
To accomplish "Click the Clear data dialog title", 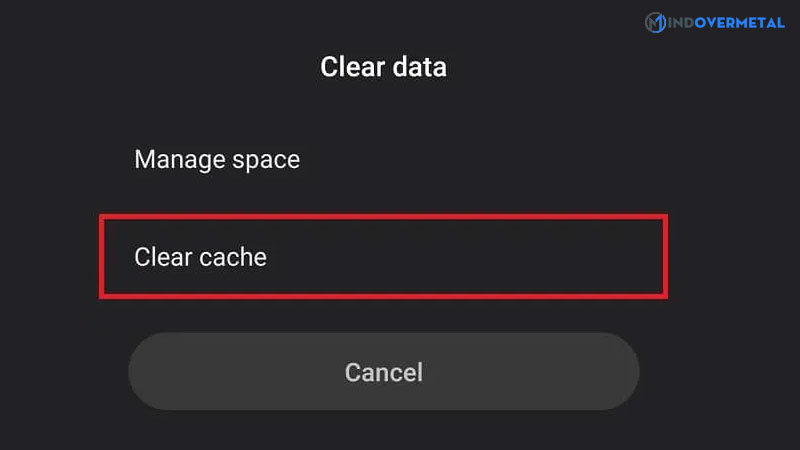I will click(x=383, y=67).
